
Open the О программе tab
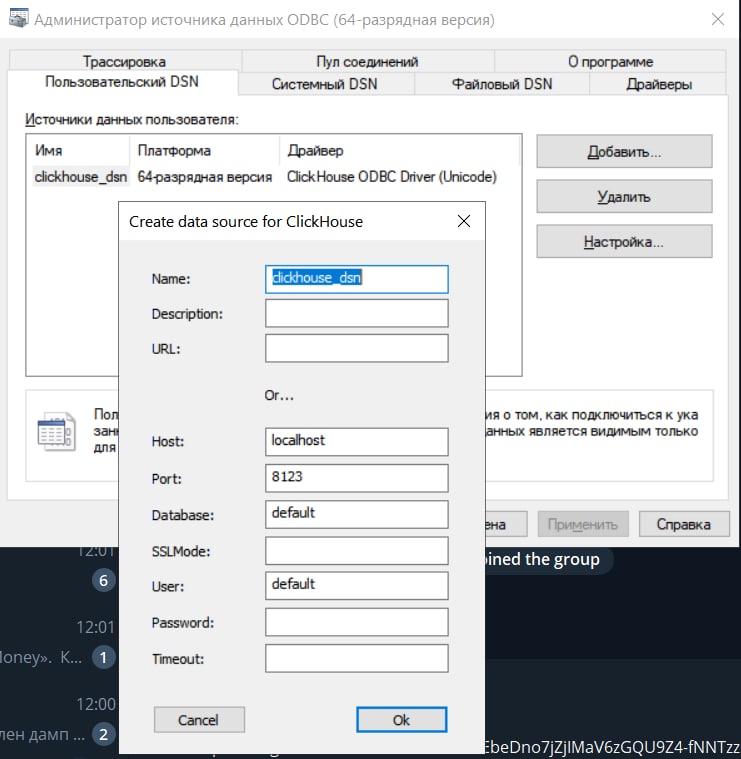tap(610, 61)
